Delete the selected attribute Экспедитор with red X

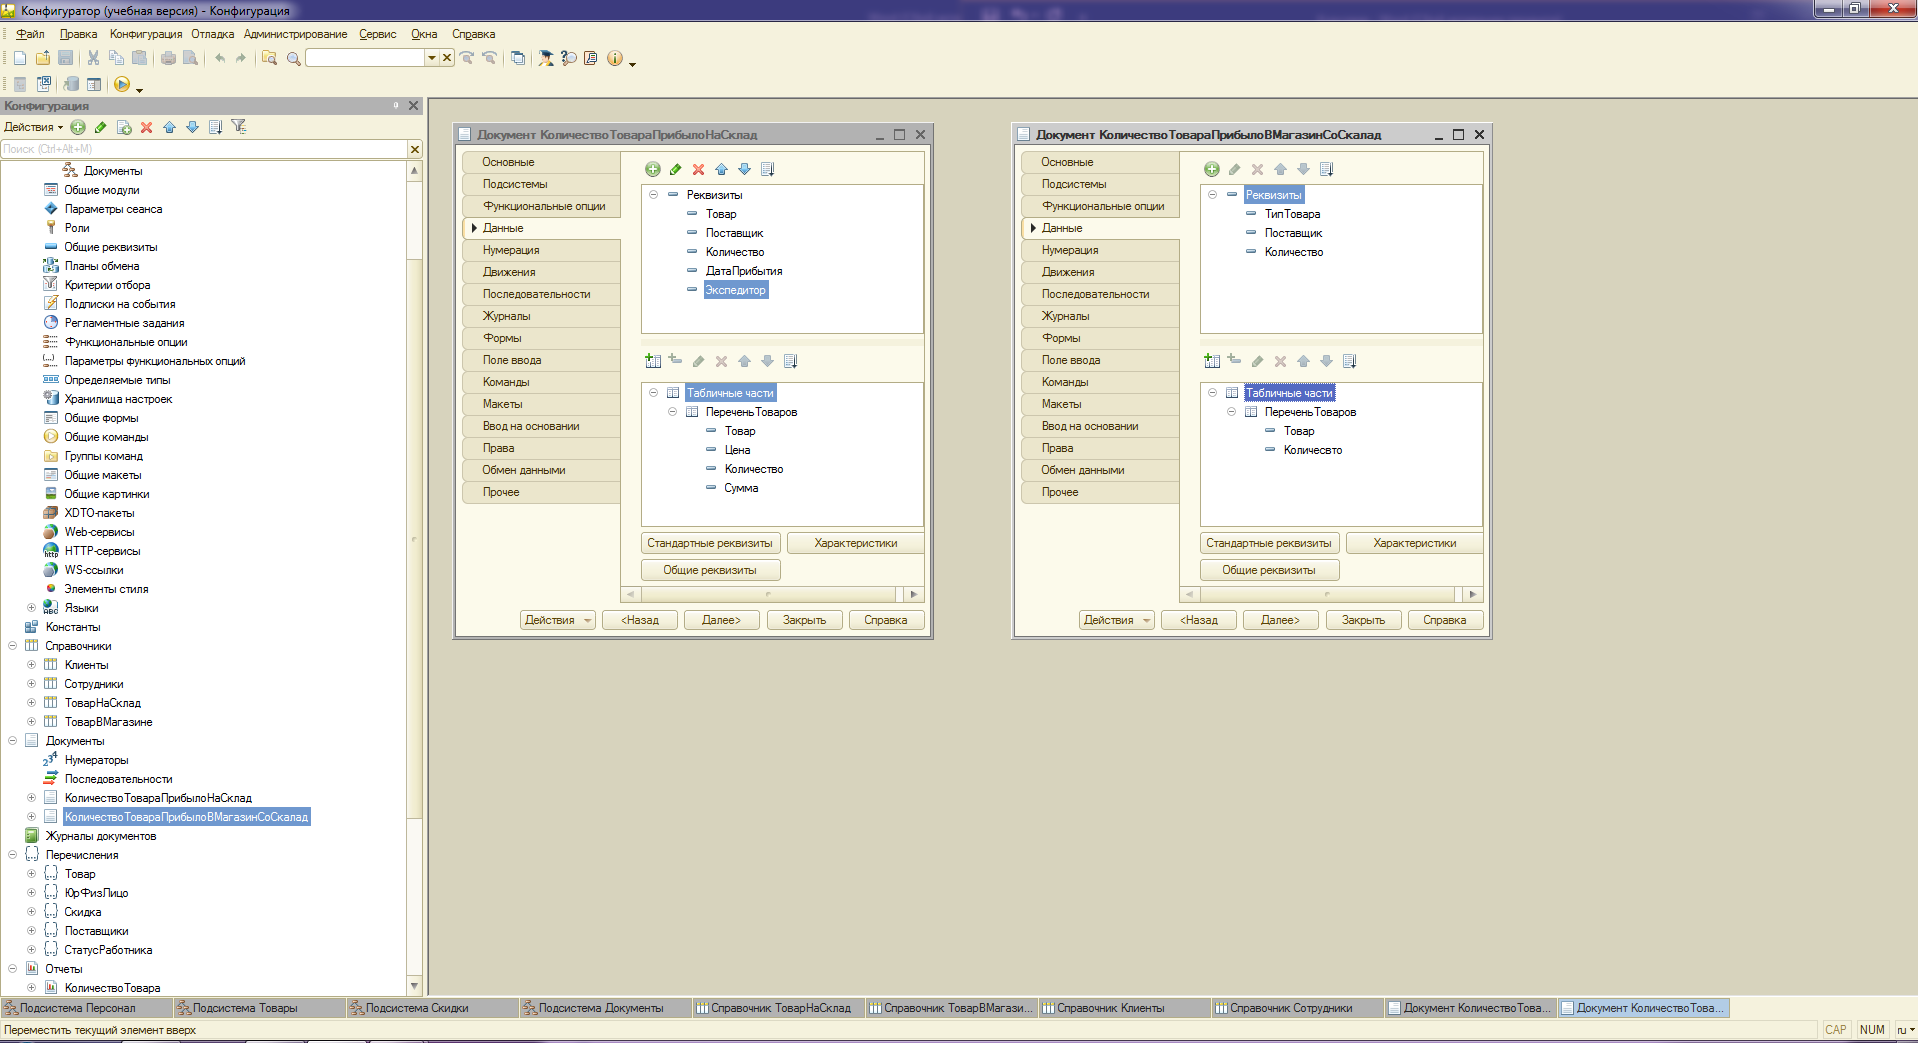(x=698, y=169)
